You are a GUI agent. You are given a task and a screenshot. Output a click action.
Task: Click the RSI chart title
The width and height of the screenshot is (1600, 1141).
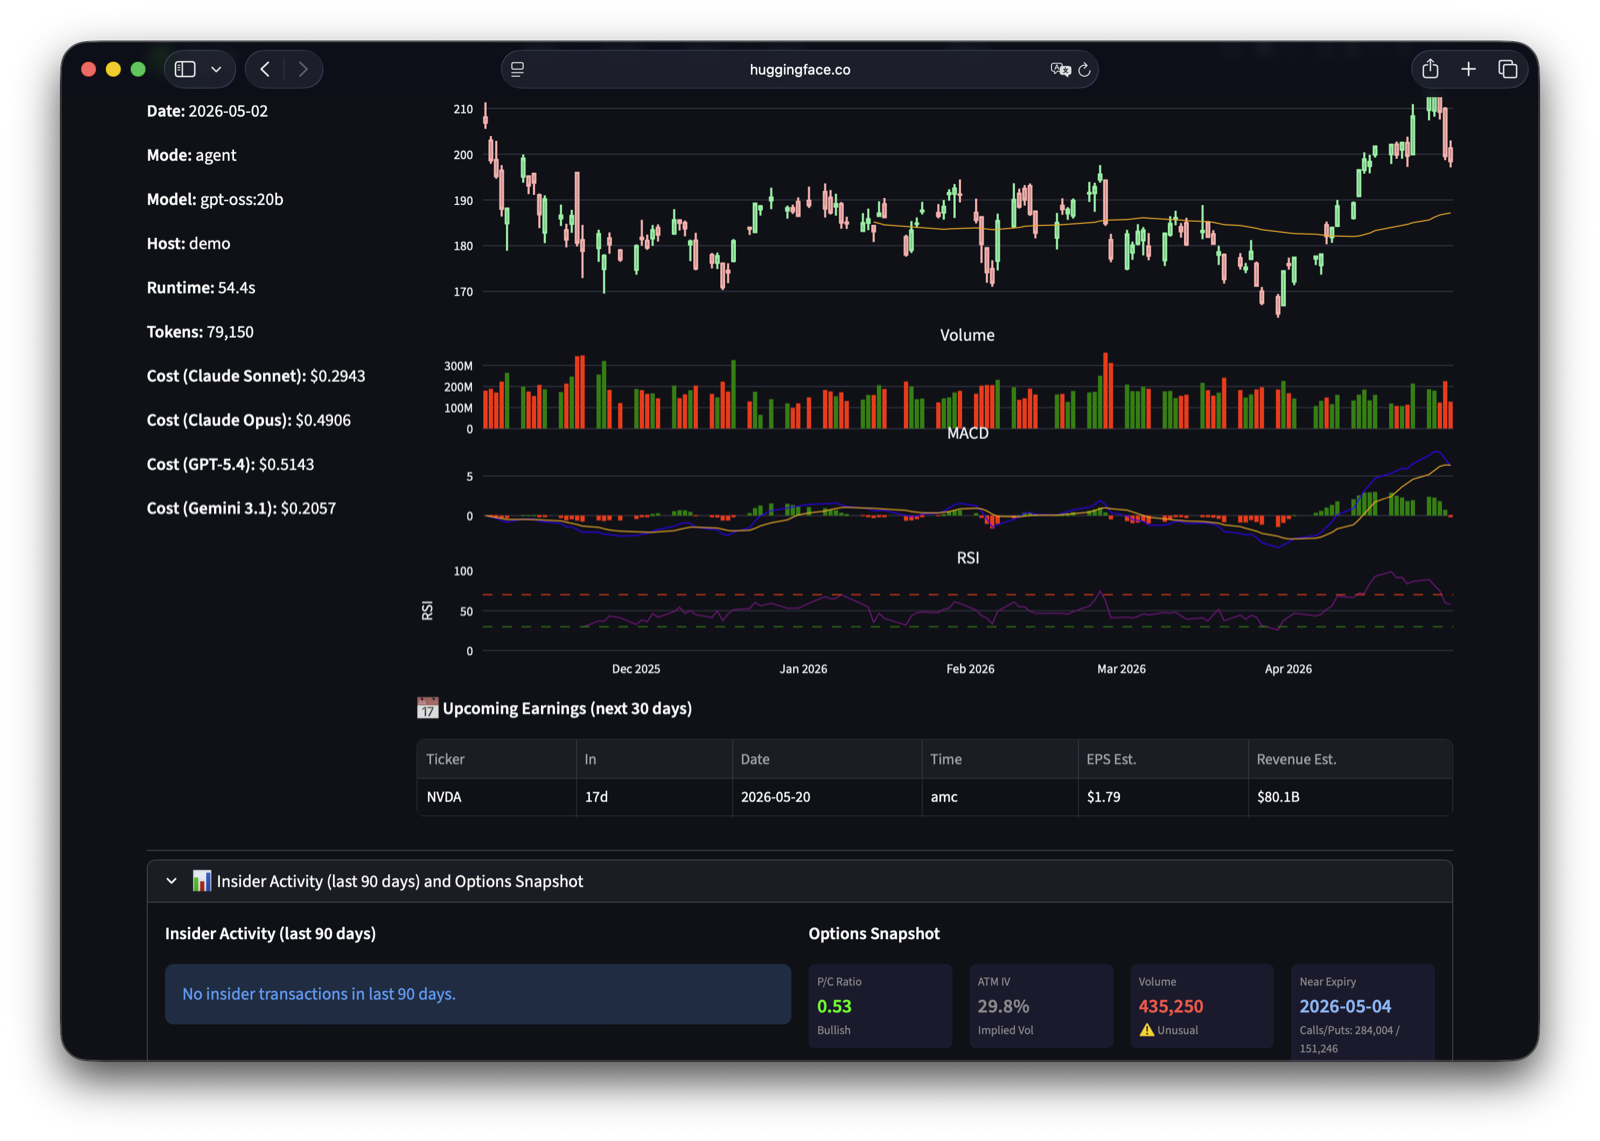pos(967,558)
